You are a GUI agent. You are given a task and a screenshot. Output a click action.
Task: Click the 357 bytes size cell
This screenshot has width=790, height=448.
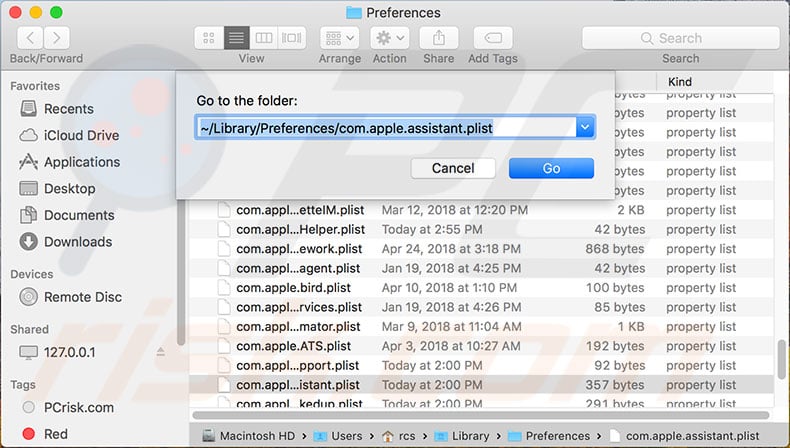click(615, 385)
